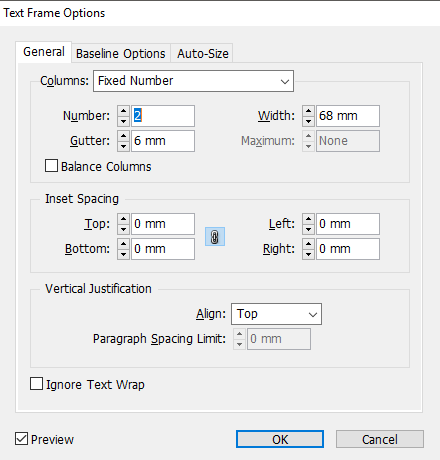Screen dimensions: 440x460
Task: Switch to the Baseline Options tab
Action: pyautogui.click(x=121, y=53)
